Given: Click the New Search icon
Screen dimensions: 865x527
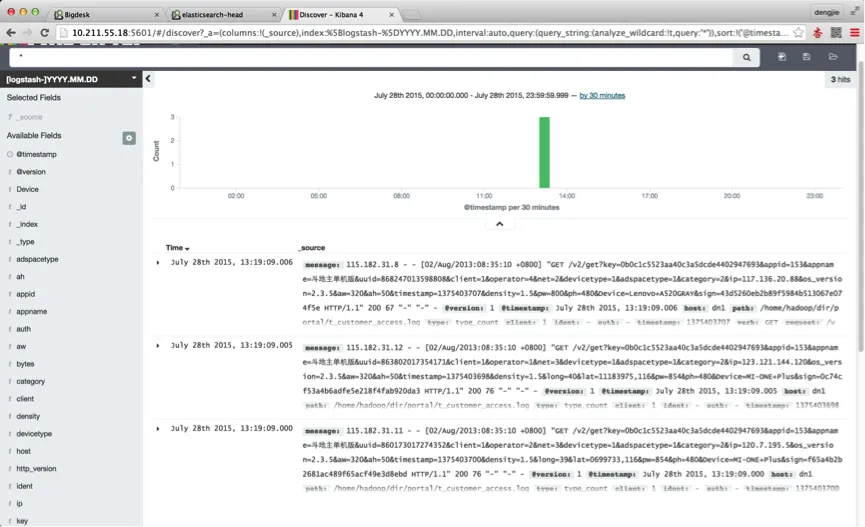Looking at the screenshot, I should pos(782,56).
